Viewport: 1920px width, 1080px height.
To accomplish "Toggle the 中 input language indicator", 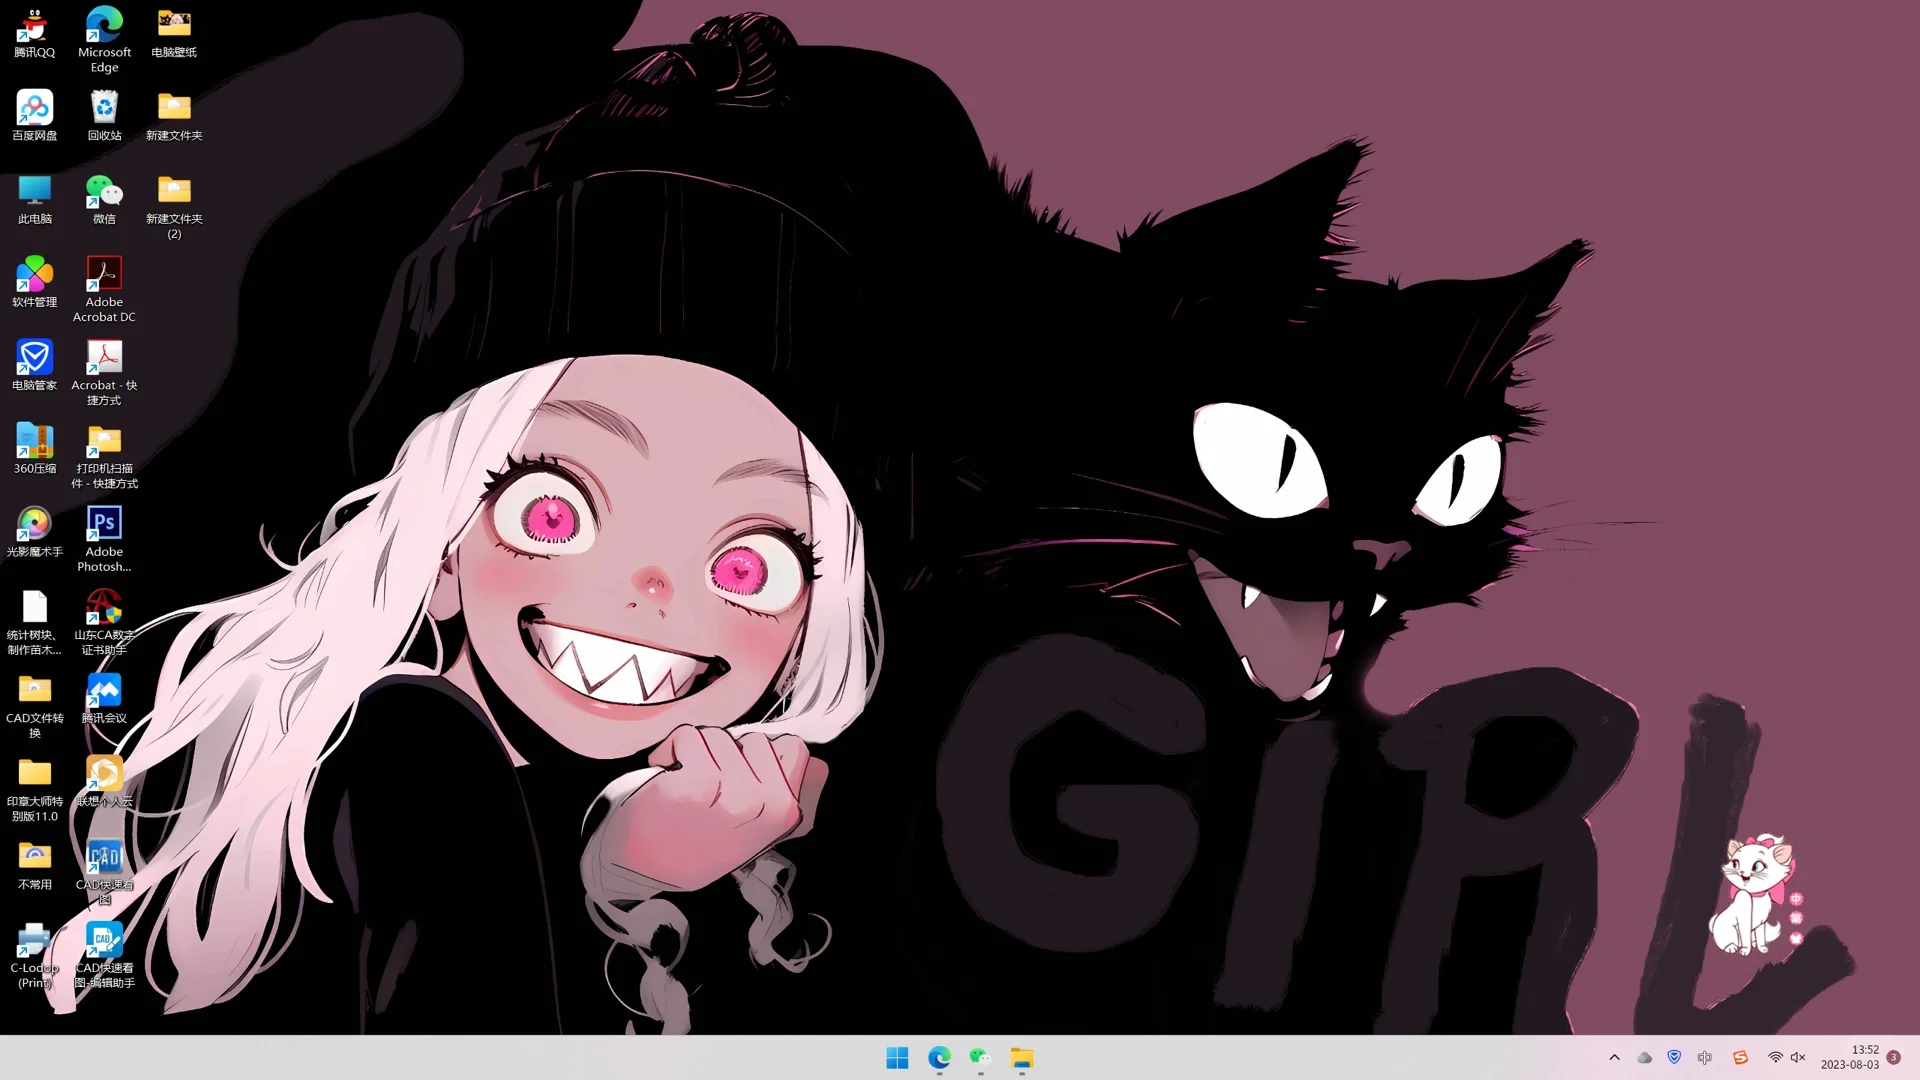I will [x=1705, y=1058].
